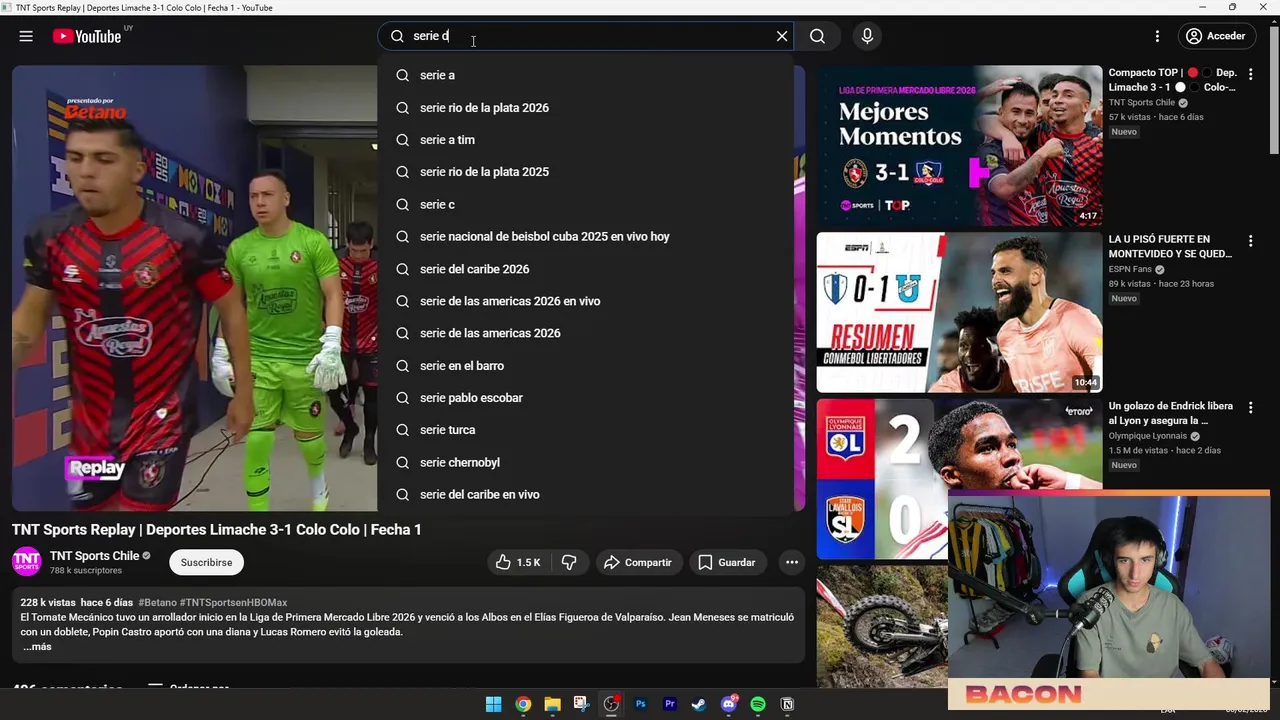The image size is (1280, 720).
Task: Select suggestion 'serie turca'
Action: [585, 430]
